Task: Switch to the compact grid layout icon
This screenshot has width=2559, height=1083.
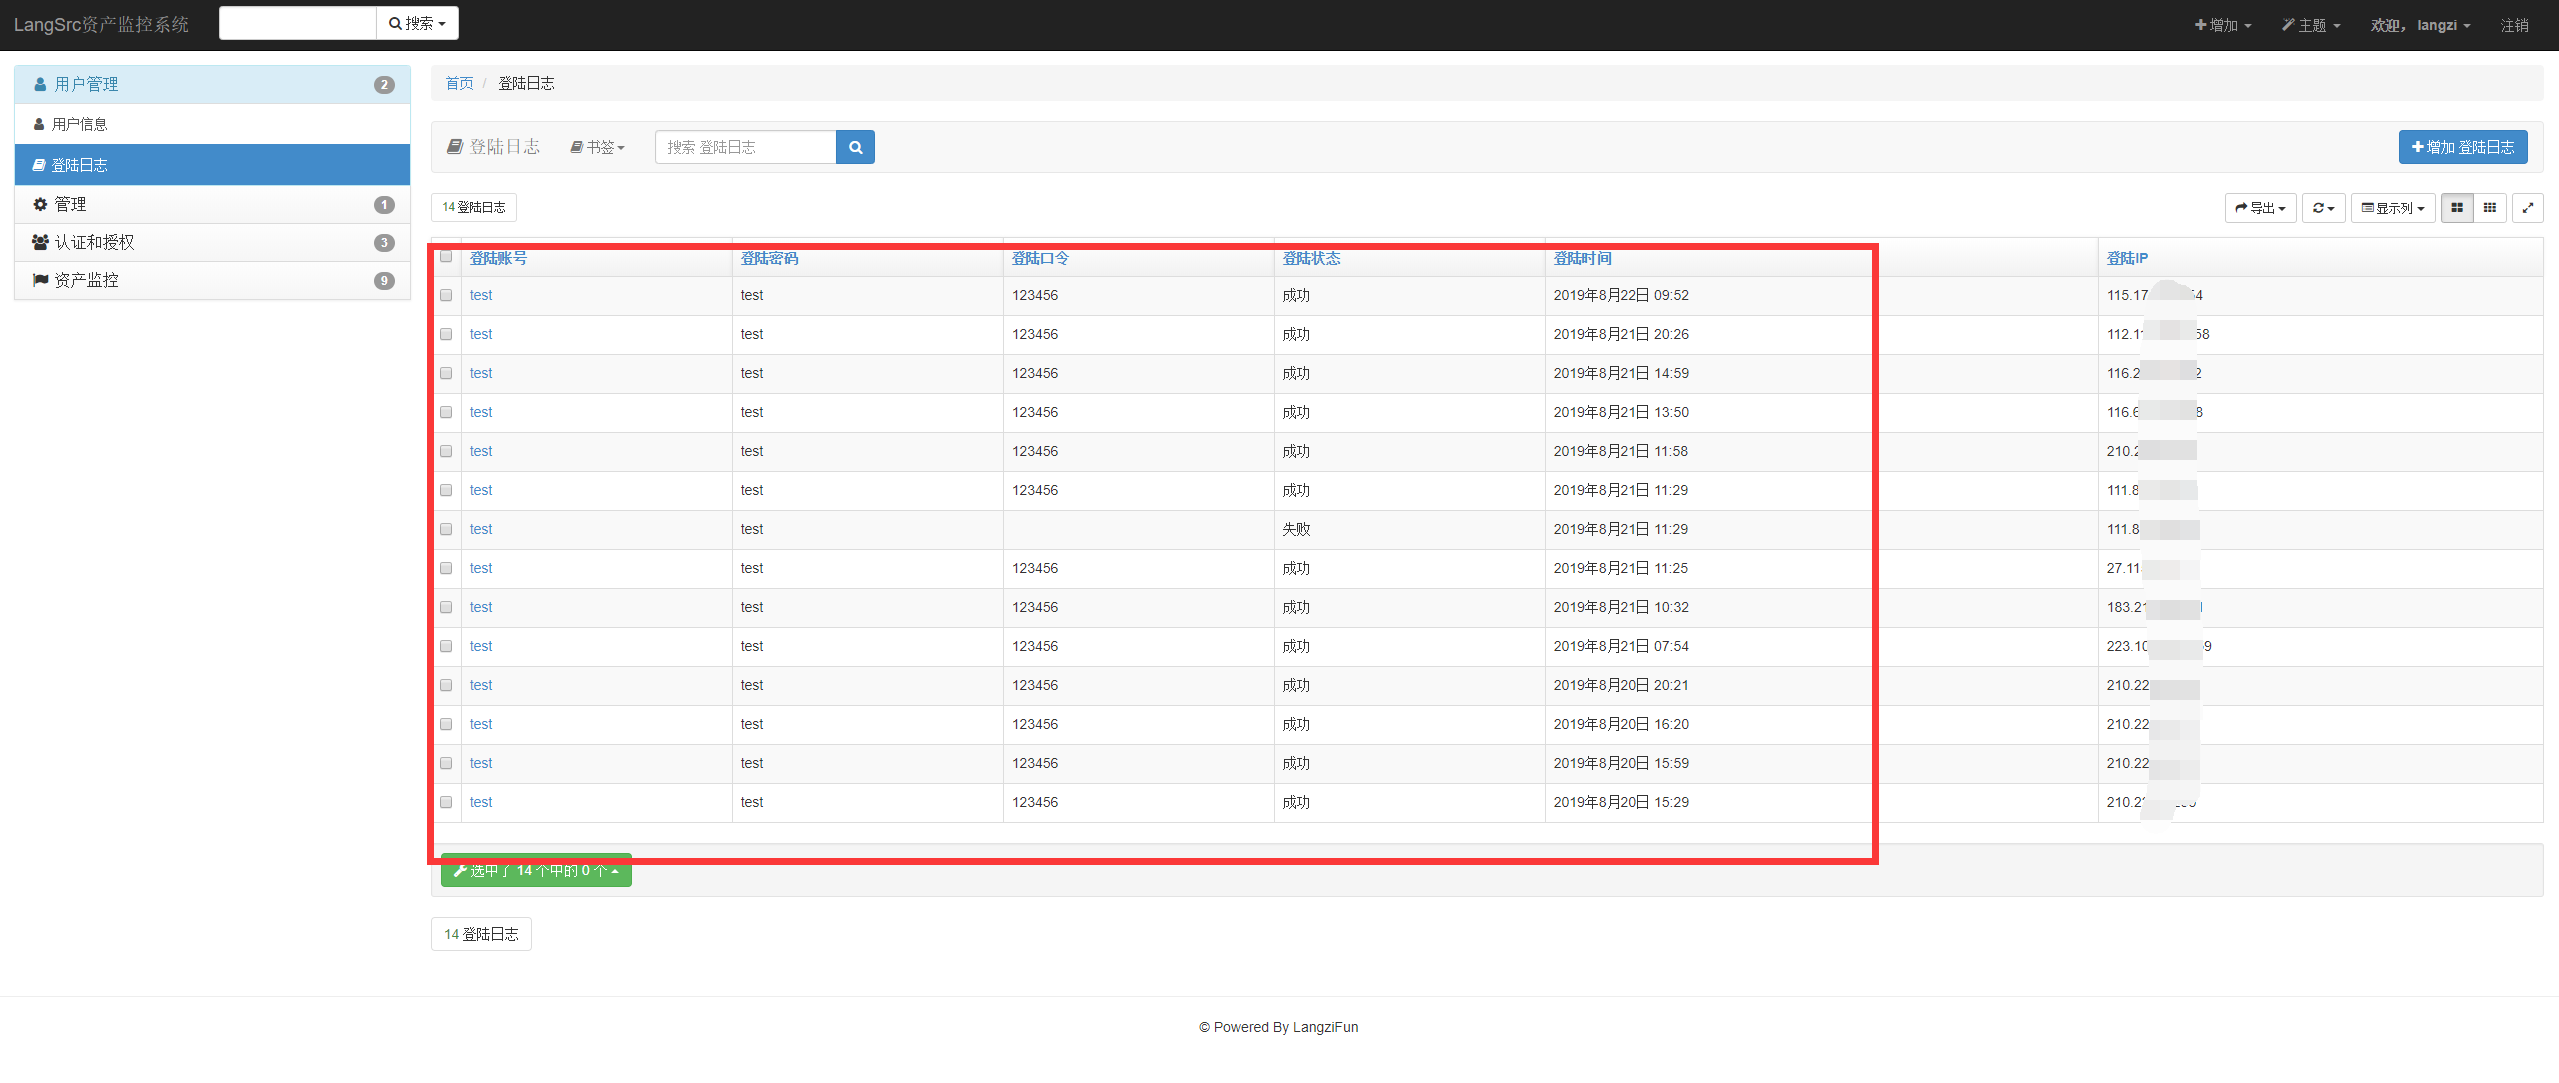Action: tap(2489, 208)
